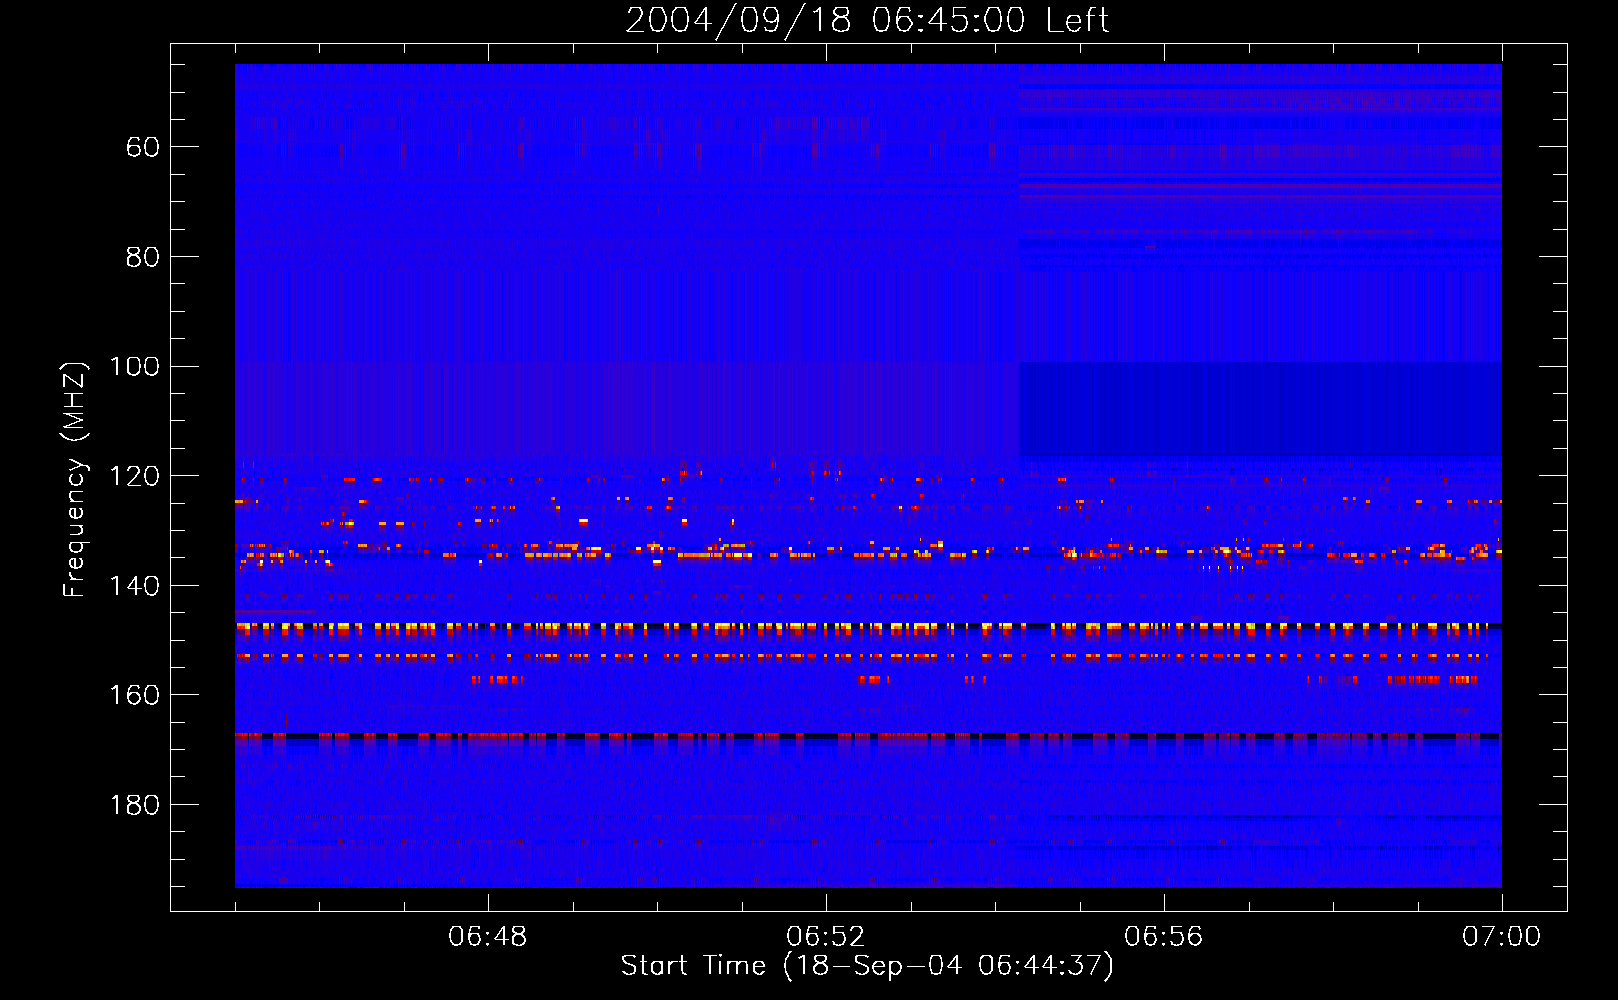Click the 160 MHz frequency label
Screen dimensions: 1618x1000
coord(134,695)
